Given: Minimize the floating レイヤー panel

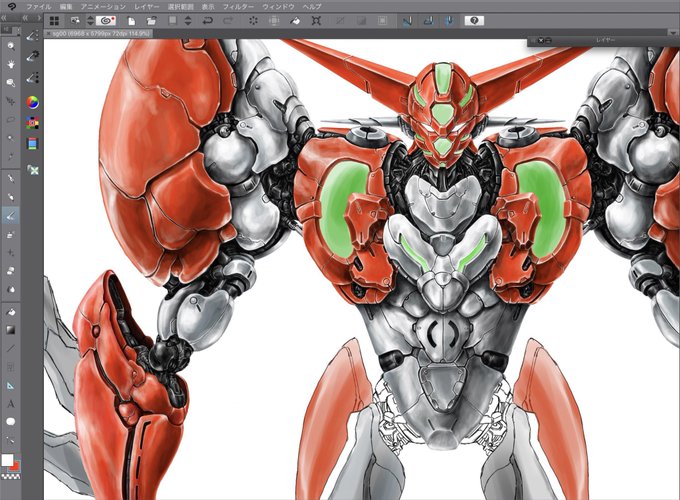Looking at the screenshot, I should [548, 40].
